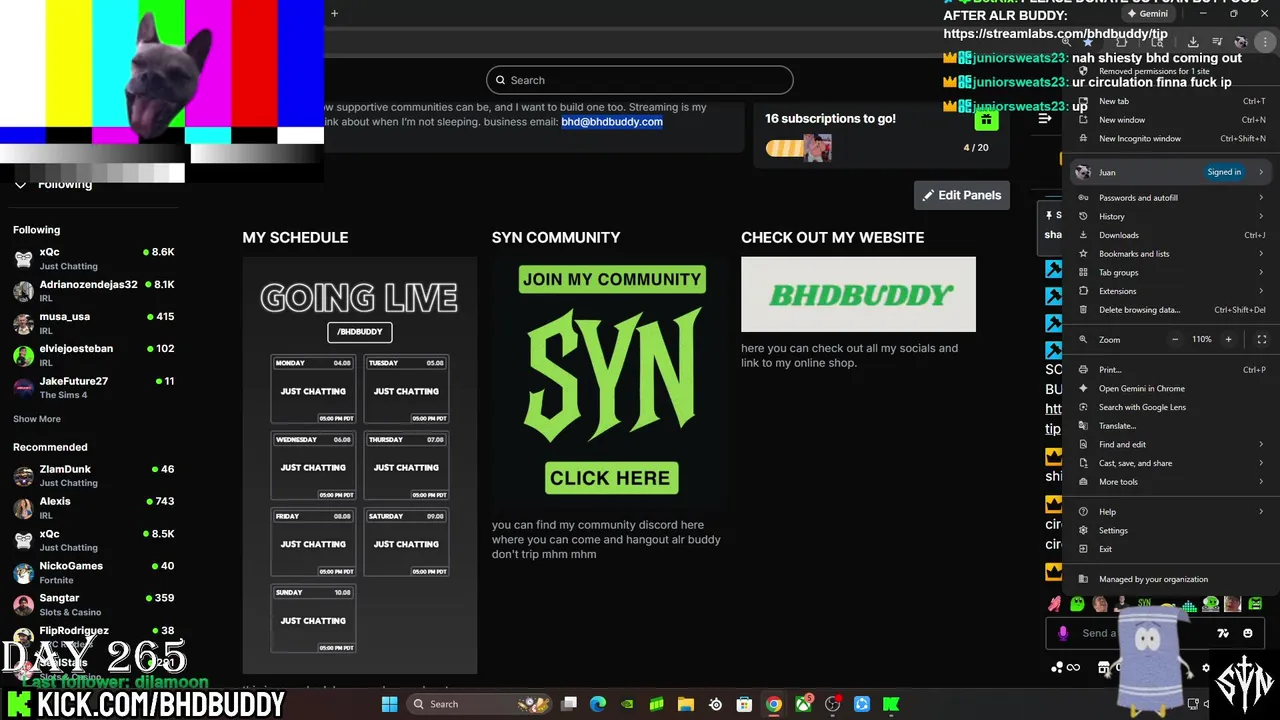1280x720 pixels.
Task: Select Search with Google Lens
Action: (x=1170, y=407)
